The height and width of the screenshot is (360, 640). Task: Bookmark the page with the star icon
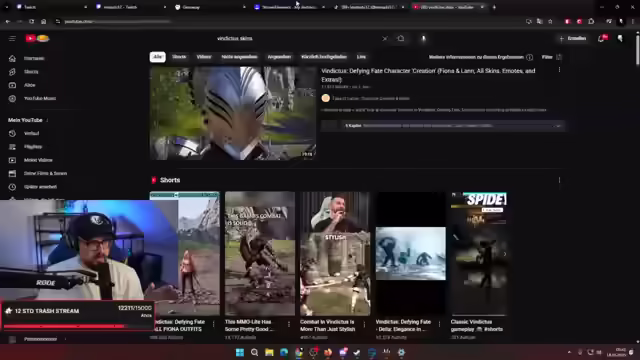[x=550, y=21]
